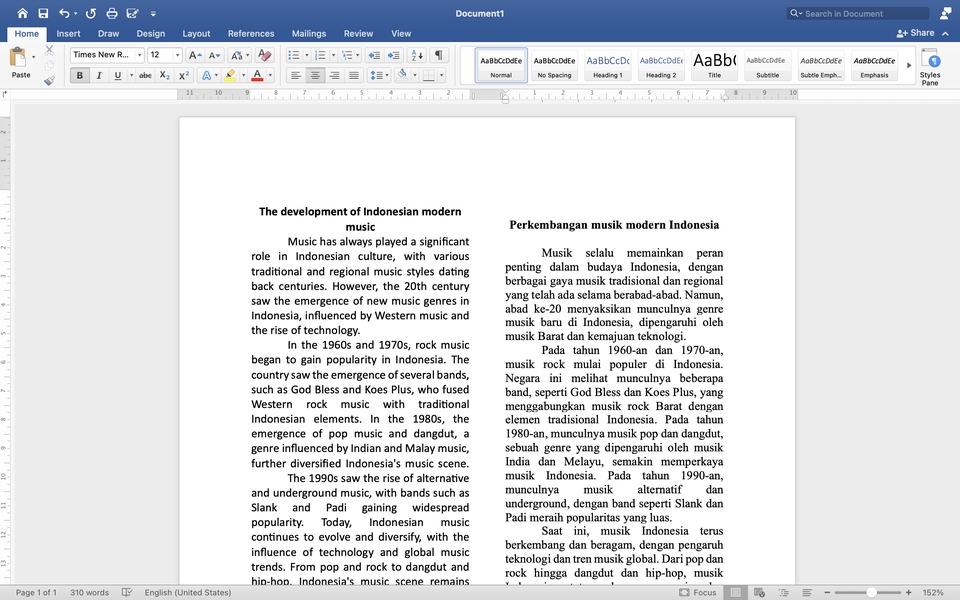Increase paragraph indent

click(x=393, y=55)
